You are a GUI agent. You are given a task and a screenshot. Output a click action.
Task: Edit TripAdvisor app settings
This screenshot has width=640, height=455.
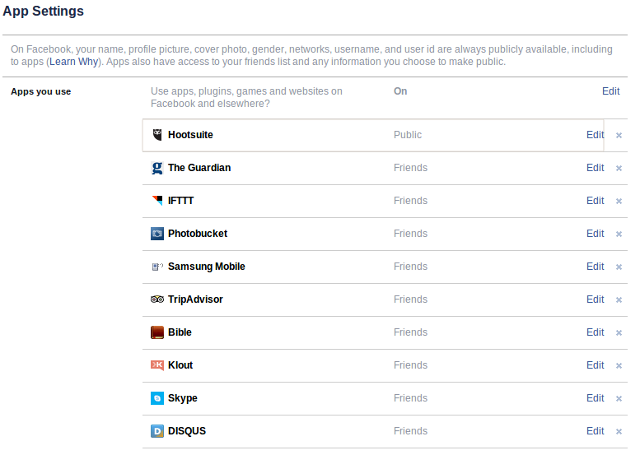595,300
